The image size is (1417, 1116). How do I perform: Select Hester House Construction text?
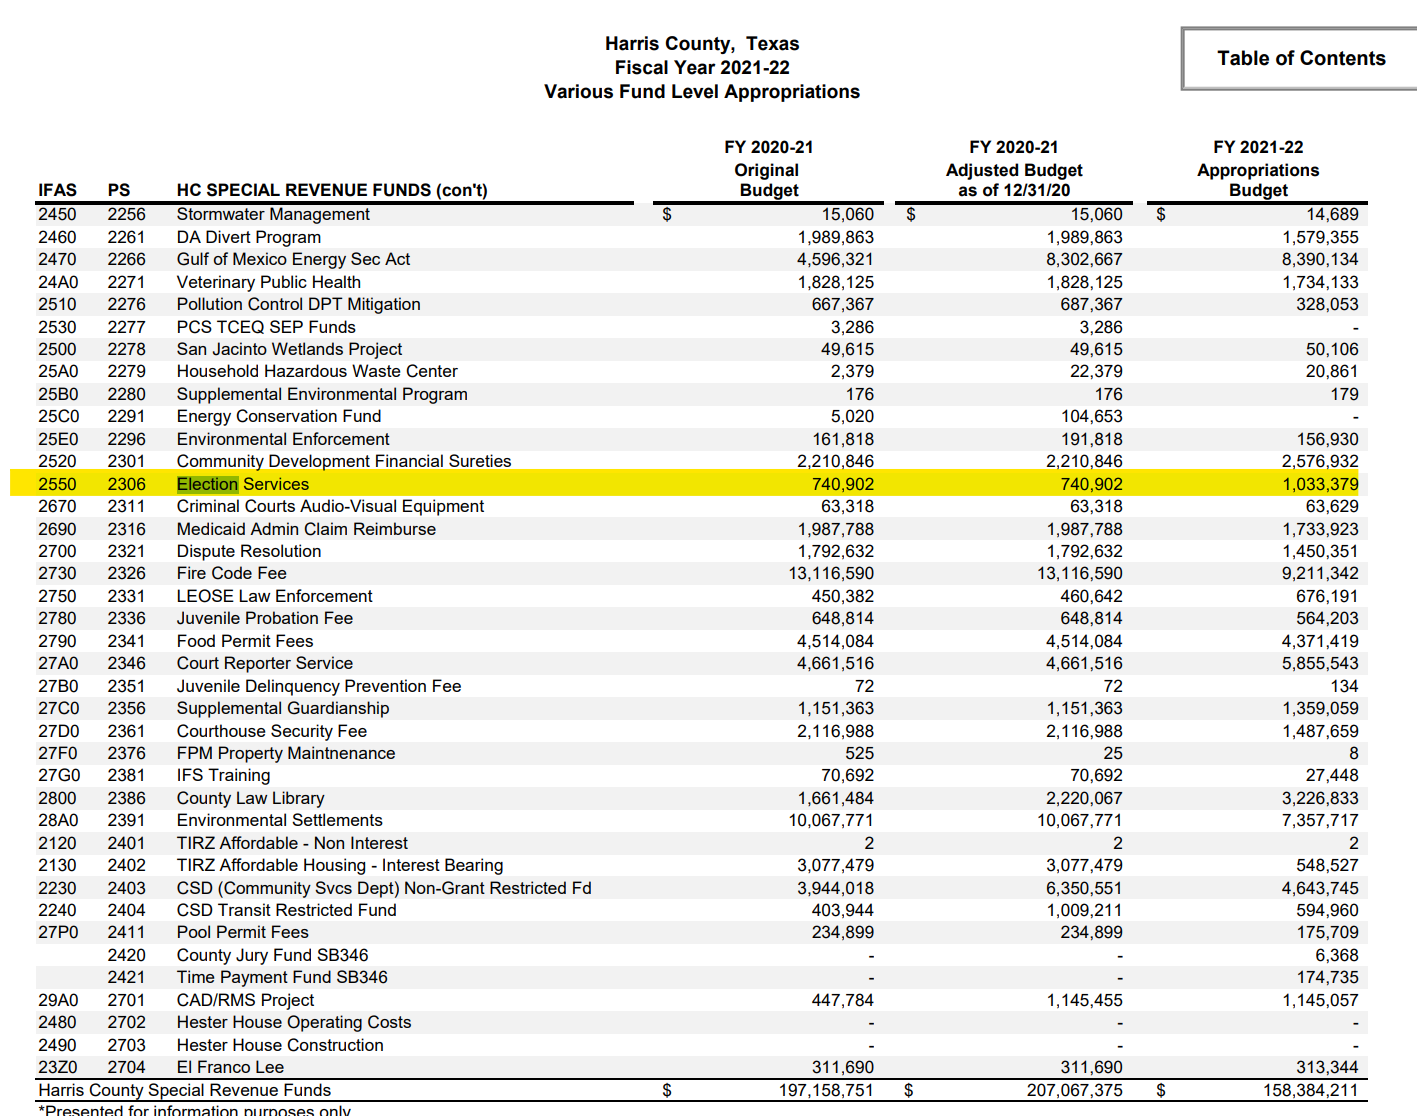280,1045
